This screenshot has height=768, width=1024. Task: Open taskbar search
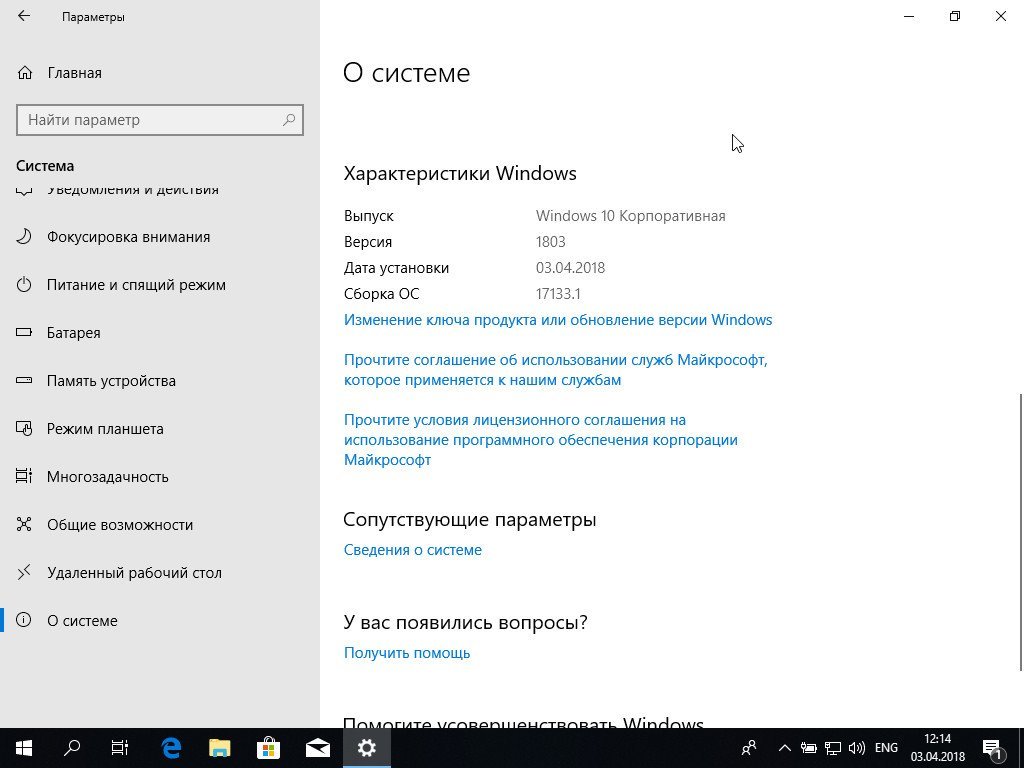click(x=72, y=748)
